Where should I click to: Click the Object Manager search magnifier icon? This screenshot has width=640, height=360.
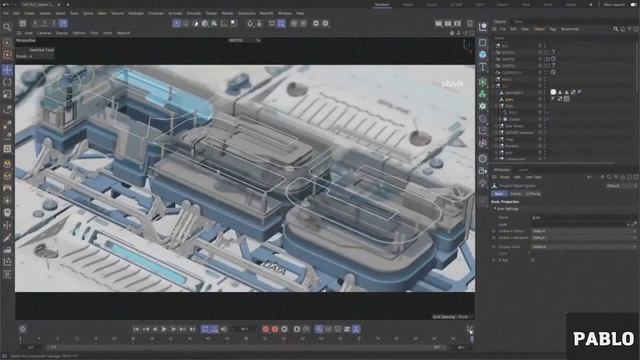(x=616, y=29)
